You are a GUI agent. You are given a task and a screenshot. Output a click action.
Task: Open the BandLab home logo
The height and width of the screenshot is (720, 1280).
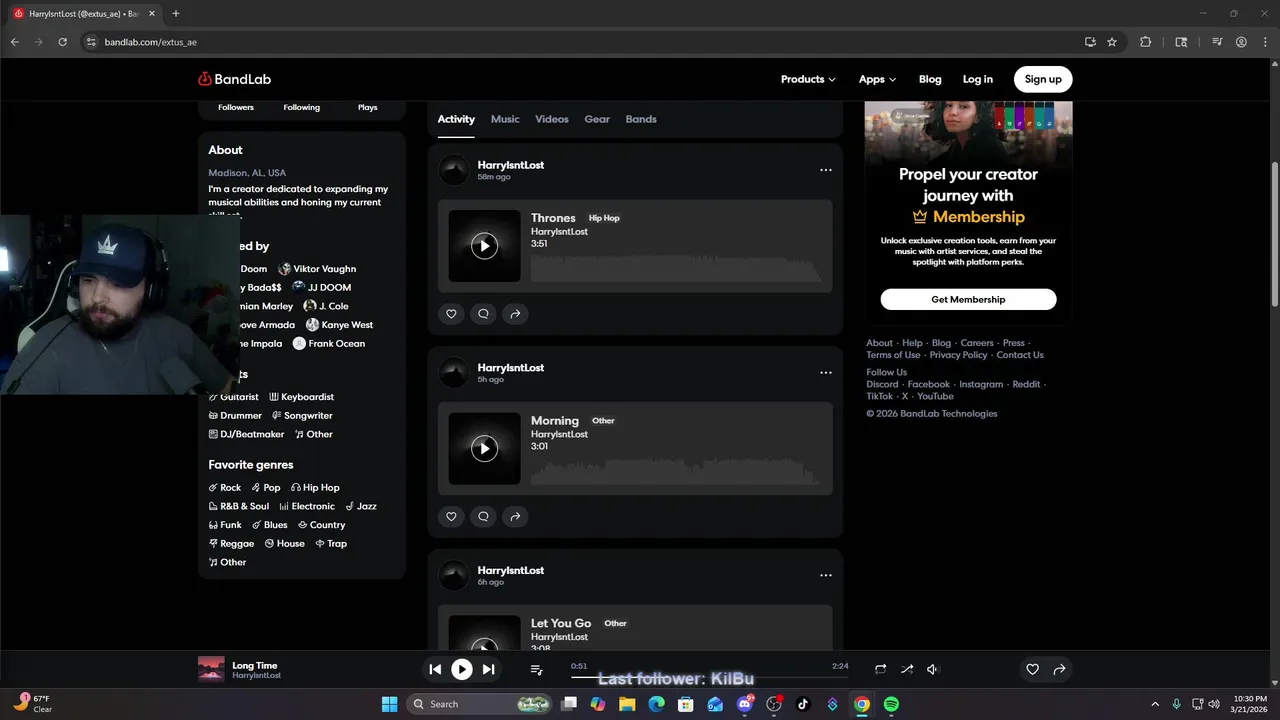[235, 79]
